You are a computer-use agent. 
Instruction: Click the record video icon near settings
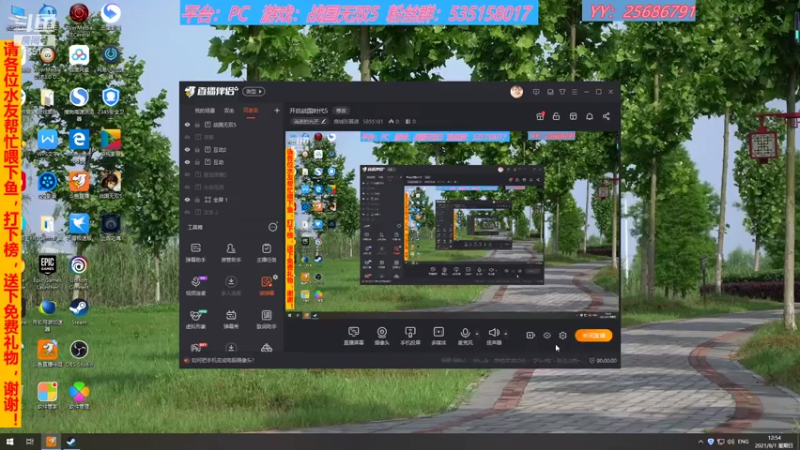531,335
